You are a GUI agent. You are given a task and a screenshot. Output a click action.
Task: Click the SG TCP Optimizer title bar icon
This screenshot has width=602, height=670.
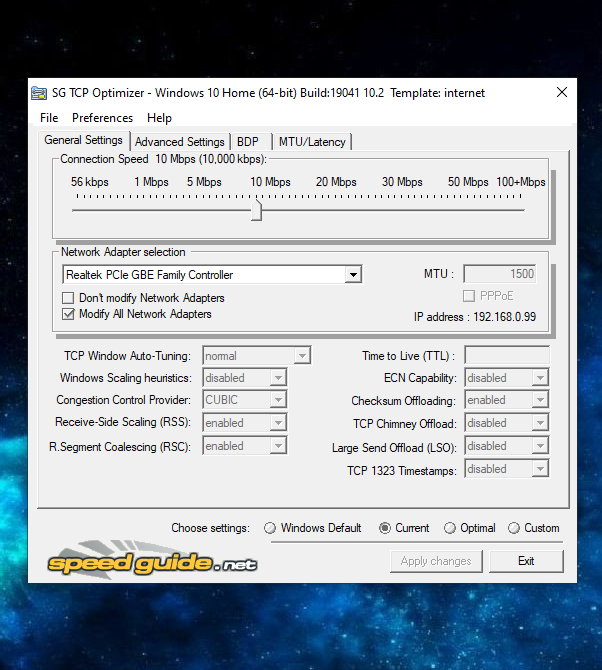click(x=39, y=93)
